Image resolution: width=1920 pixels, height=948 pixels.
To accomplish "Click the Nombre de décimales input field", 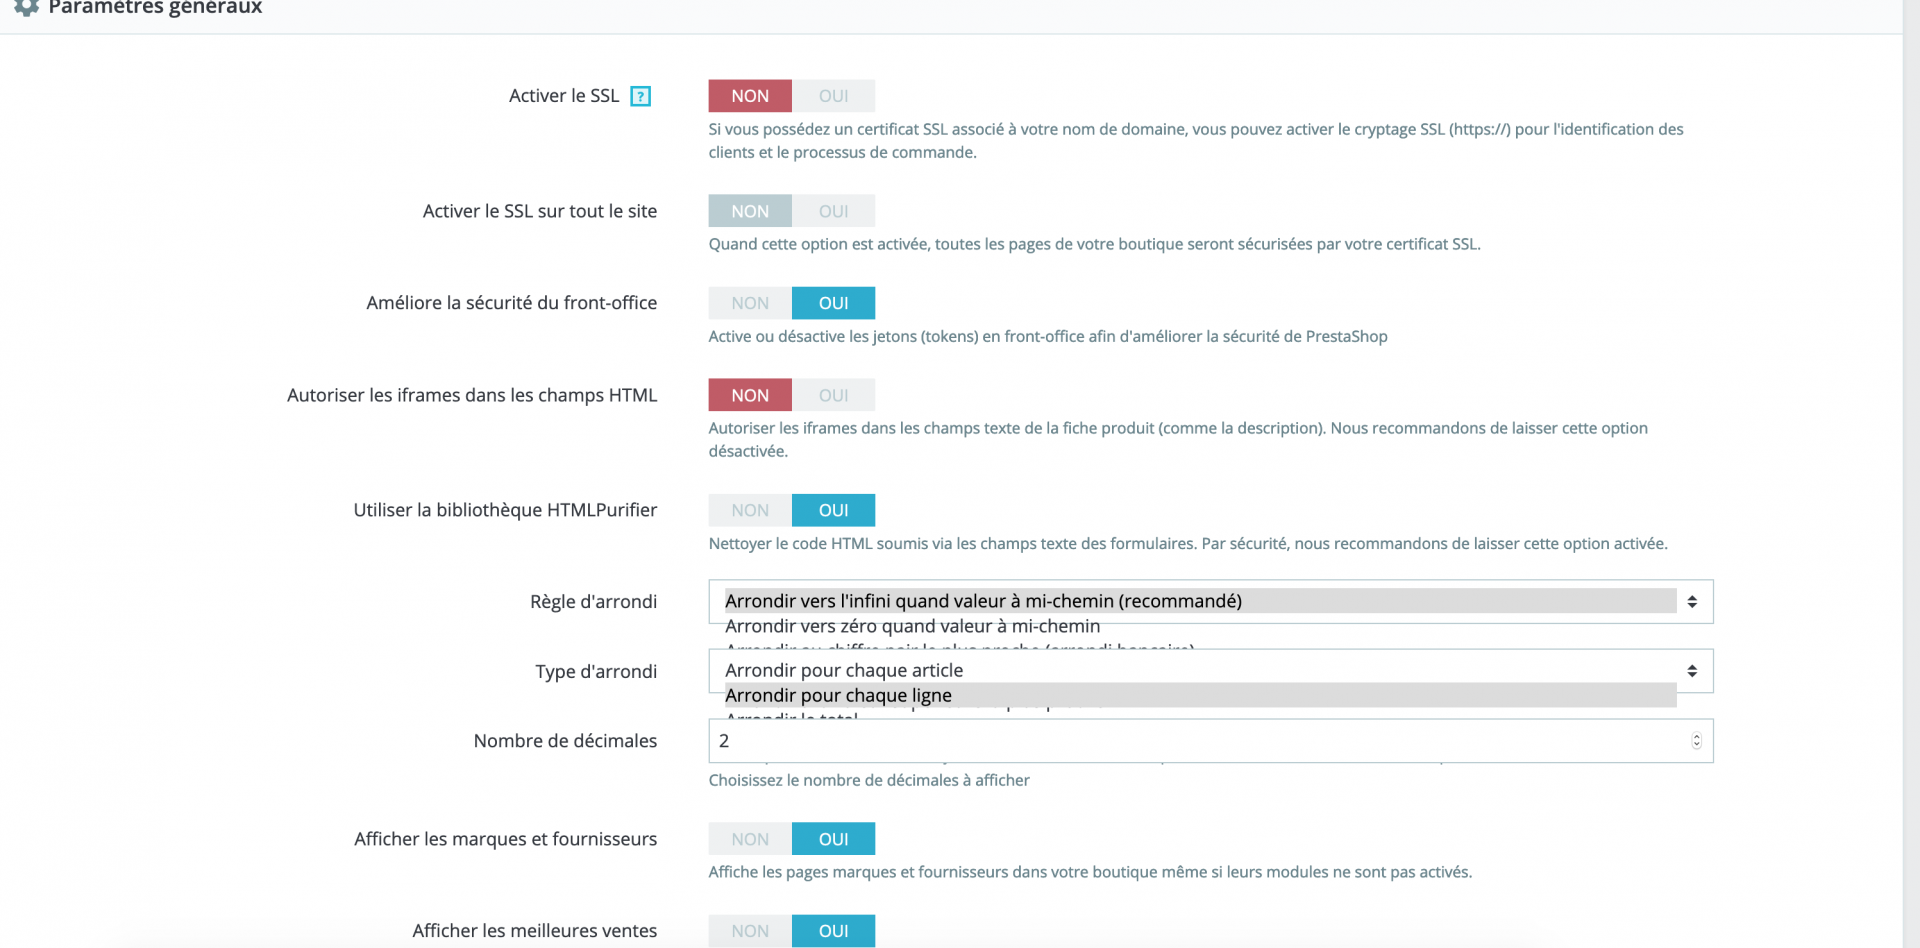I will point(1211,741).
